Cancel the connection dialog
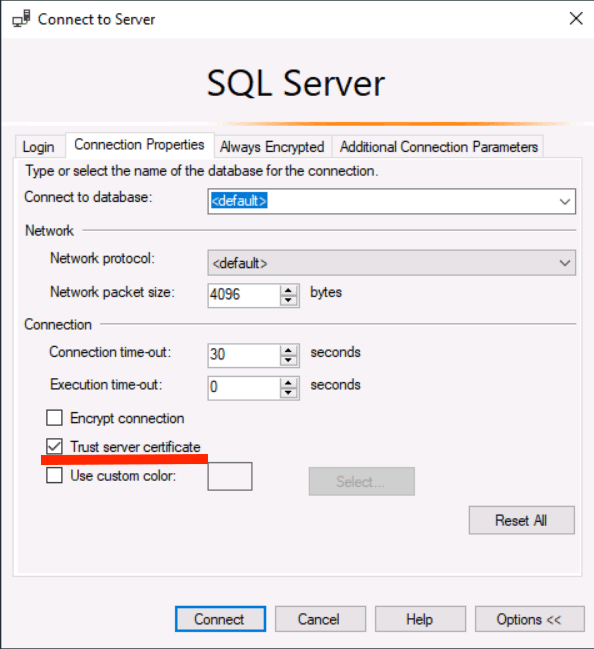The height and width of the screenshot is (649, 594). coord(320,619)
